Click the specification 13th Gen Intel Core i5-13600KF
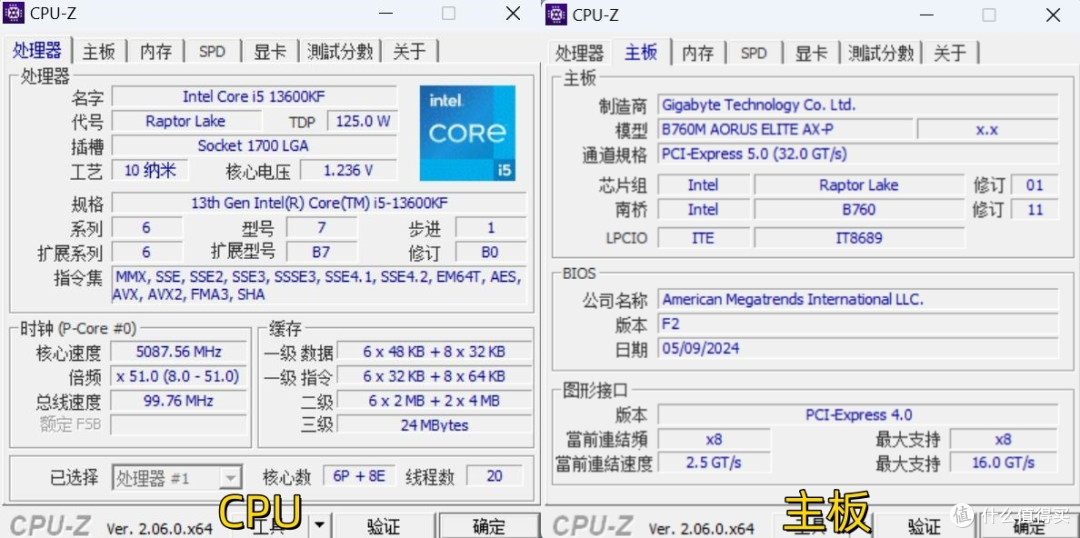The width and height of the screenshot is (1080, 538). pyautogui.click(x=320, y=203)
